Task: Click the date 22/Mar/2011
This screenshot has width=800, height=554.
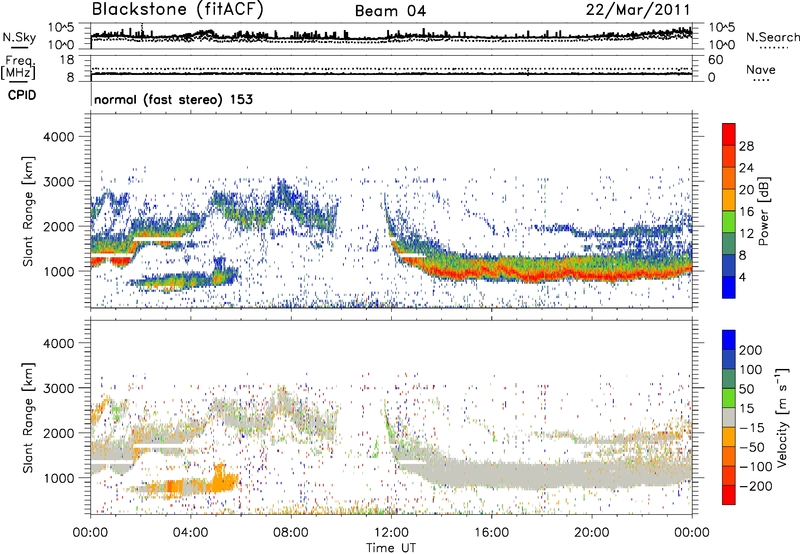Action: 638,10
